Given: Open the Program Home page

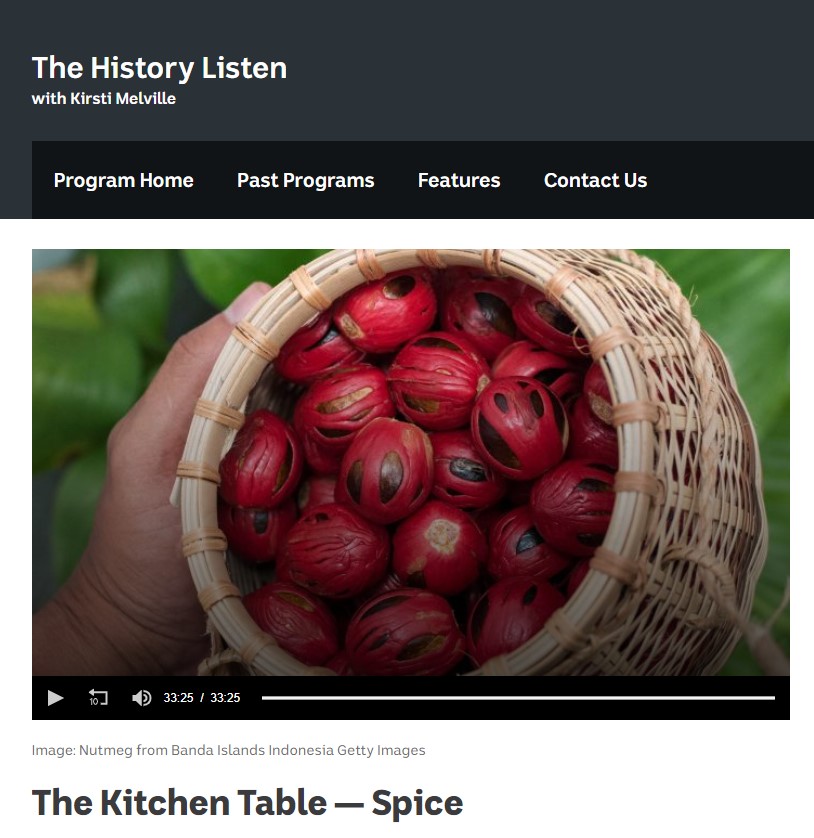Looking at the screenshot, I should pyautogui.click(x=123, y=180).
